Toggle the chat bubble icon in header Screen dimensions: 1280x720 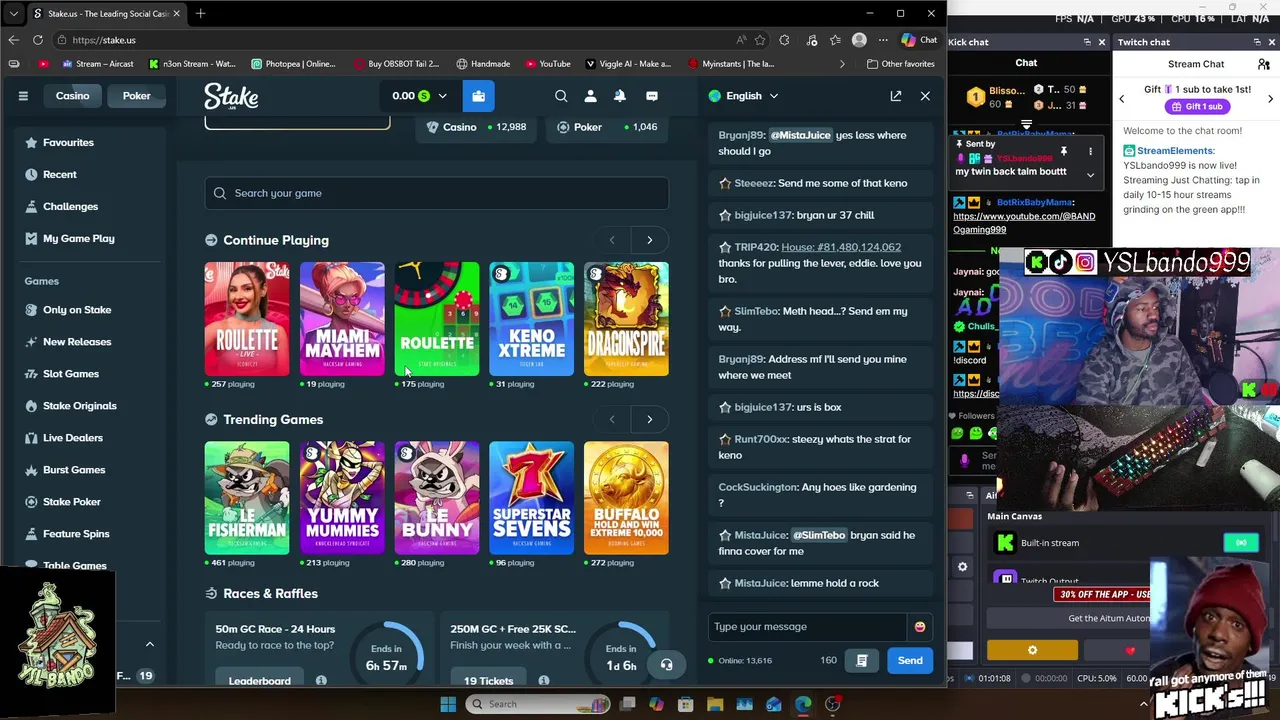click(652, 96)
